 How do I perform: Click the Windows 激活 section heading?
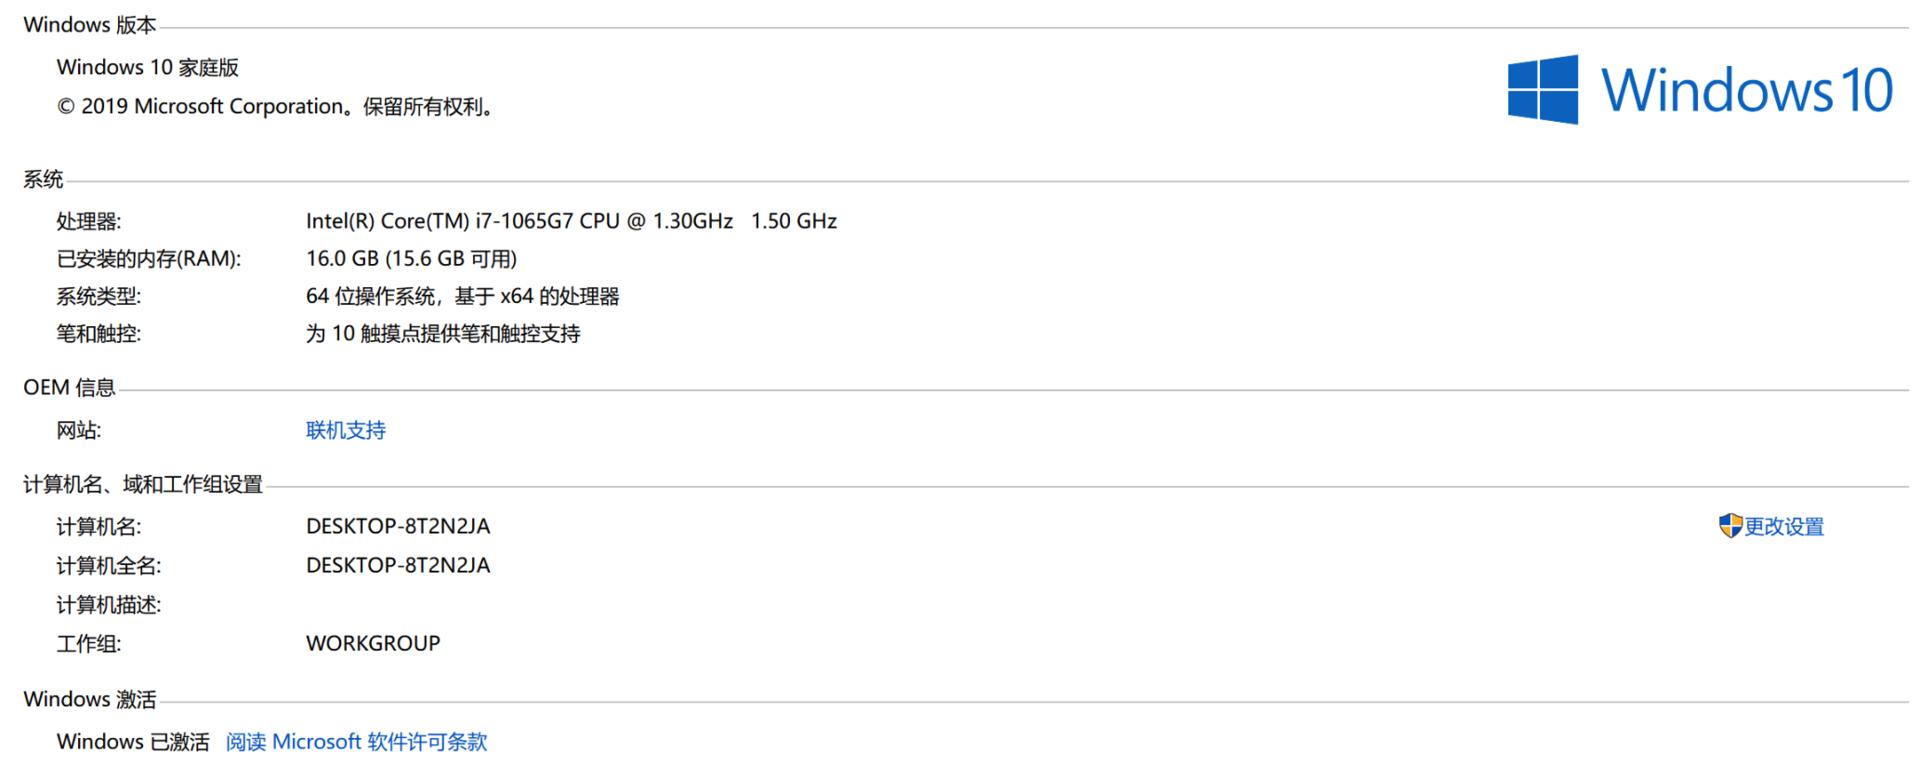89,699
